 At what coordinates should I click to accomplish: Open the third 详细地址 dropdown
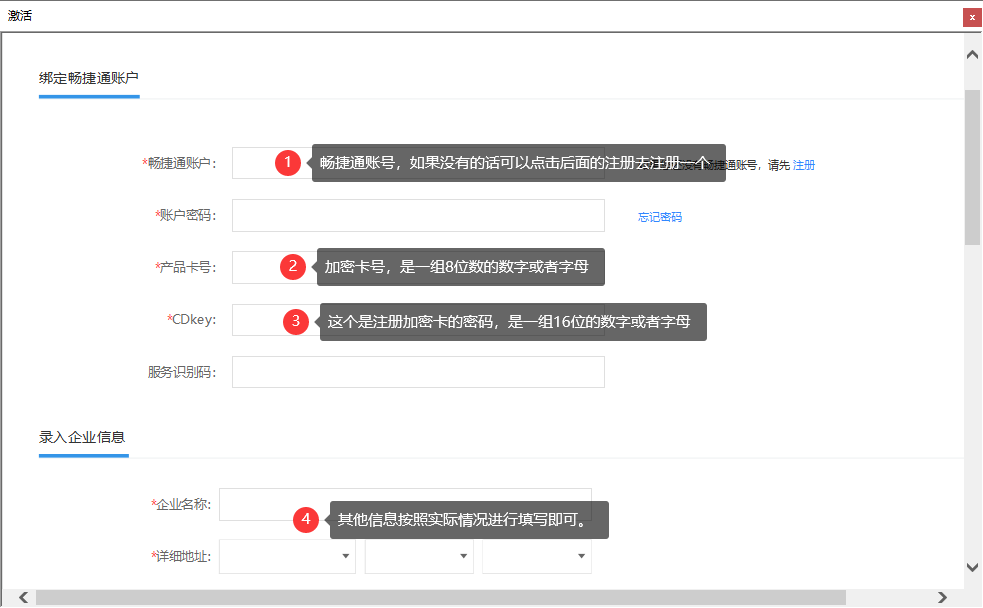[x=537, y=556]
